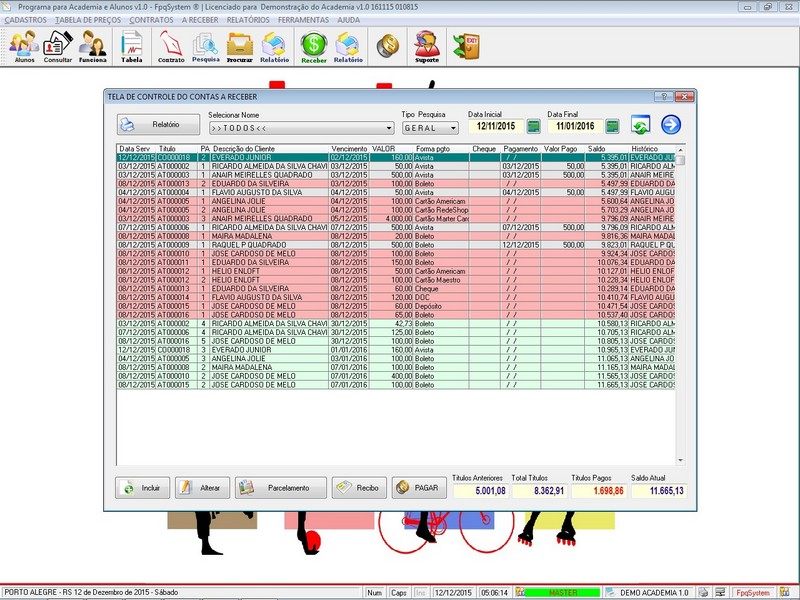Click the blue arrow go button
800x600 pixels.
tap(671, 125)
